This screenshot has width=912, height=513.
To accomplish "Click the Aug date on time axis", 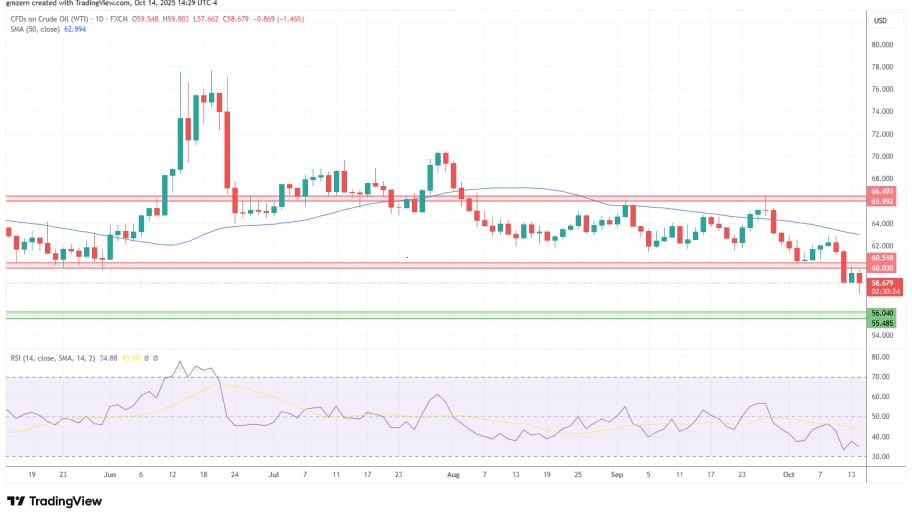I will click(x=453, y=476).
